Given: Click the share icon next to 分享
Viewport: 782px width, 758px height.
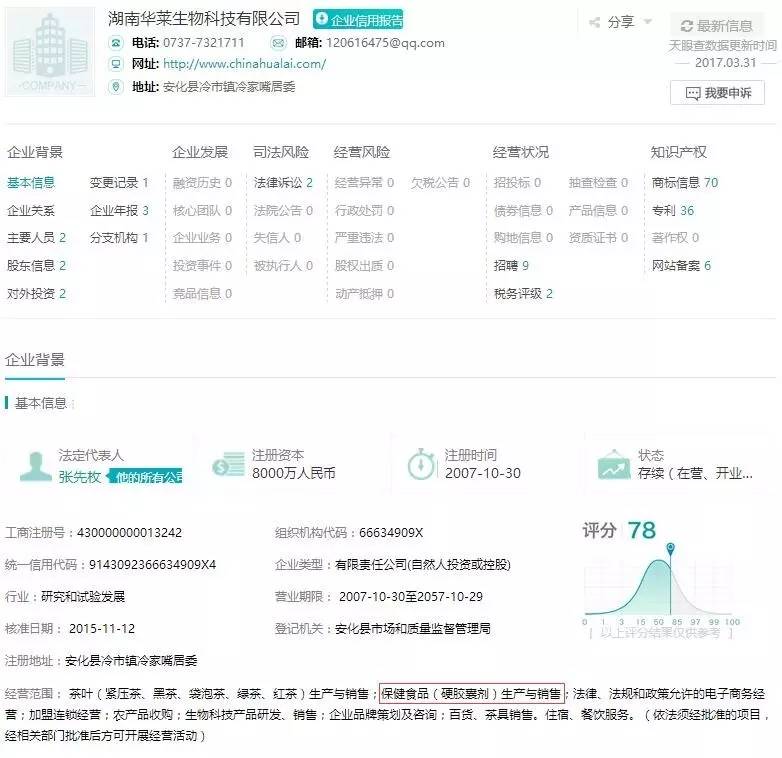Looking at the screenshot, I should pyautogui.click(x=594, y=22).
